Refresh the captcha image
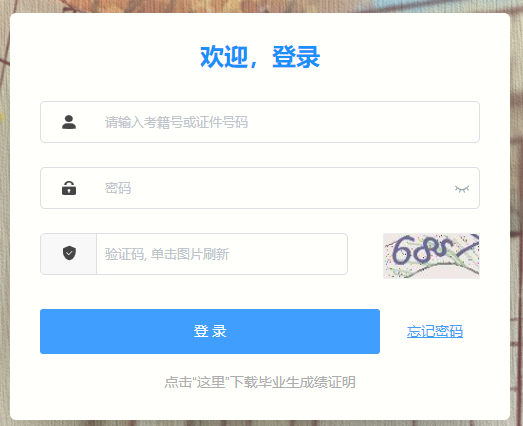Viewport: 523px width, 426px height. [431, 256]
